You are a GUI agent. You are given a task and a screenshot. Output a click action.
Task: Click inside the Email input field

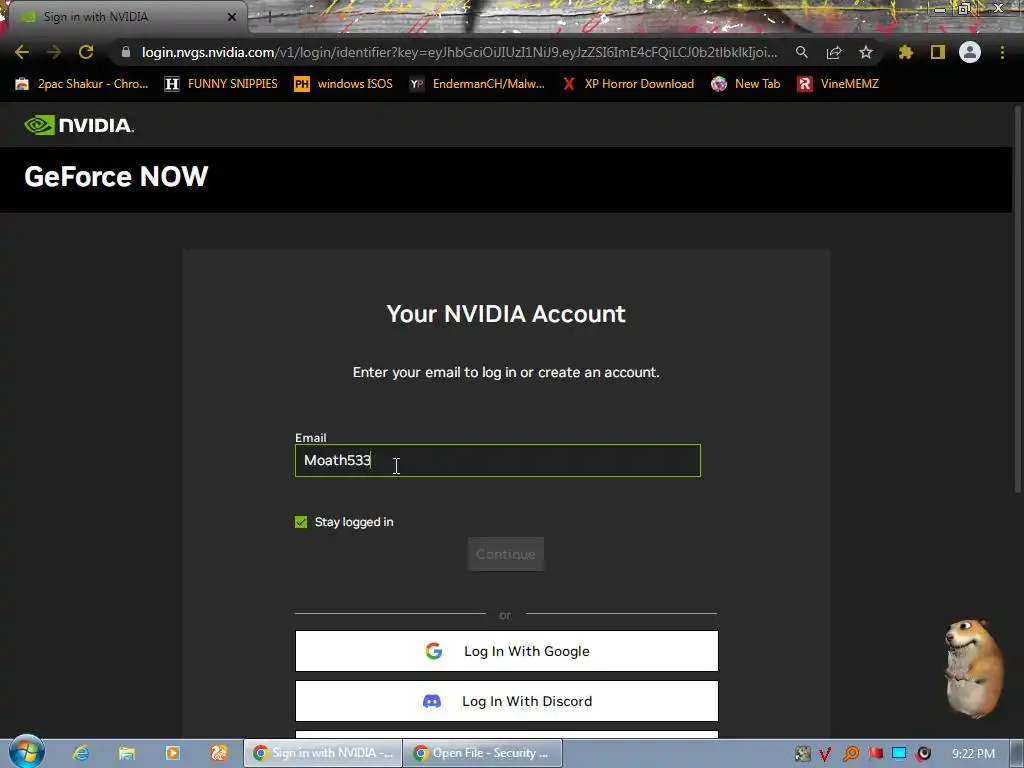point(498,460)
